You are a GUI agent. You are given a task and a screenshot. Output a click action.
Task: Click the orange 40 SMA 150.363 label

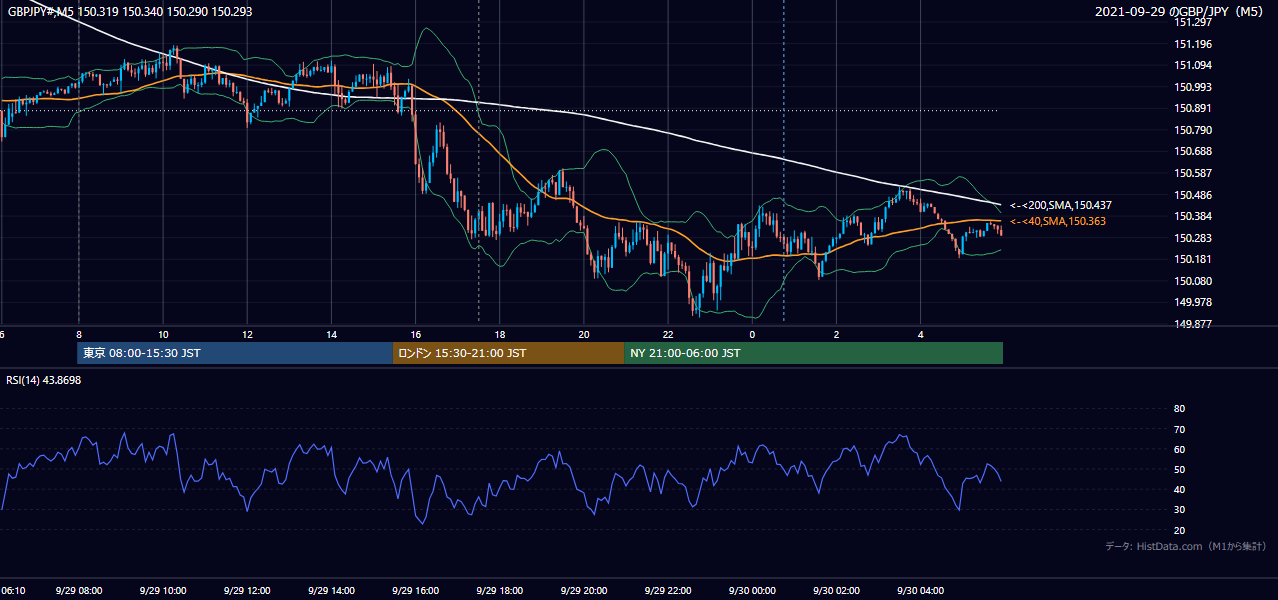pyautogui.click(x=1058, y=221)
